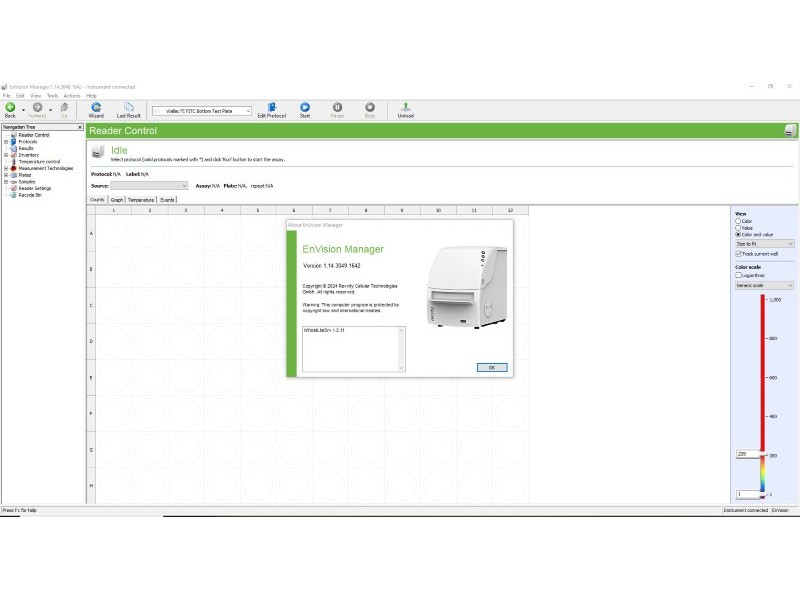The width and height of the screenshot is (800, 600).
Task: Expand the Samples tree node
Action: tap(6, 182)
